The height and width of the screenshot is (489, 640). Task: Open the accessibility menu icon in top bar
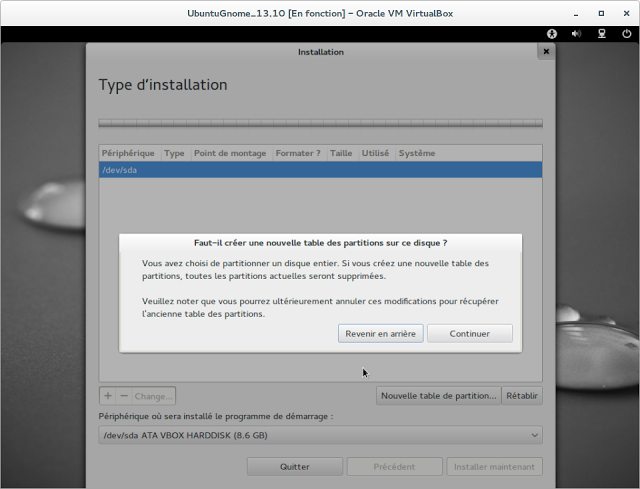click(552, 34)
